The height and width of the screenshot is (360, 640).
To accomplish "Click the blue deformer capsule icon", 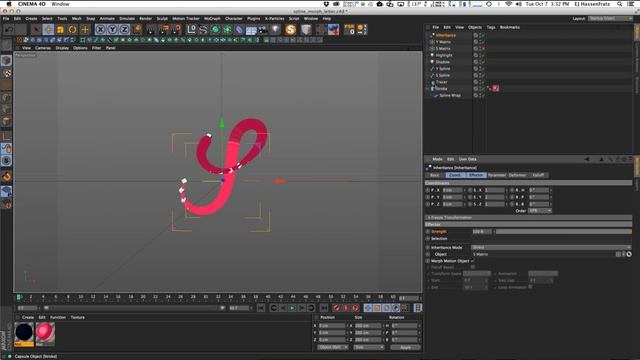I will click(x=239, y=29).
